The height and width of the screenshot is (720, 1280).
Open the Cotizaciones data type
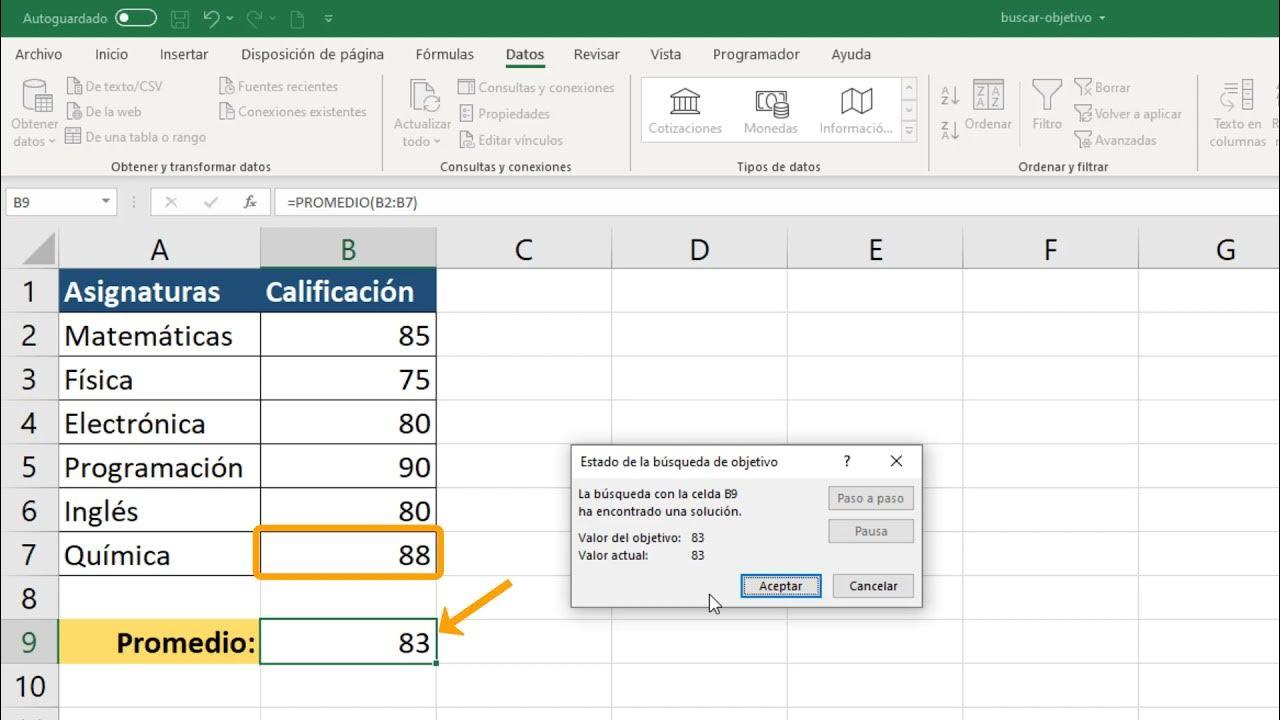(x=684, y=105)
